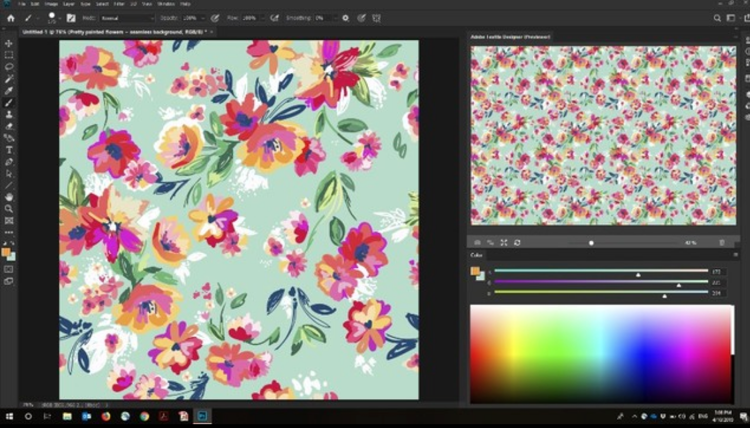750x428 pixels.
Task: Select the Move tool
Action: 9,44
